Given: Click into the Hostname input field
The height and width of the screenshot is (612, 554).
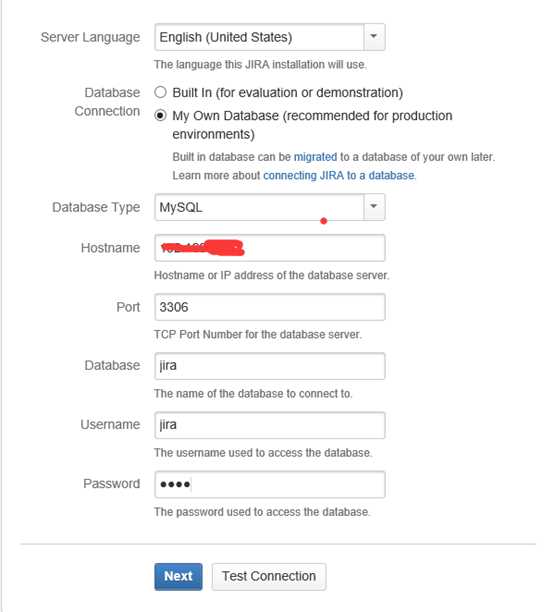Looking at the screenshot, I should point(270,248).
